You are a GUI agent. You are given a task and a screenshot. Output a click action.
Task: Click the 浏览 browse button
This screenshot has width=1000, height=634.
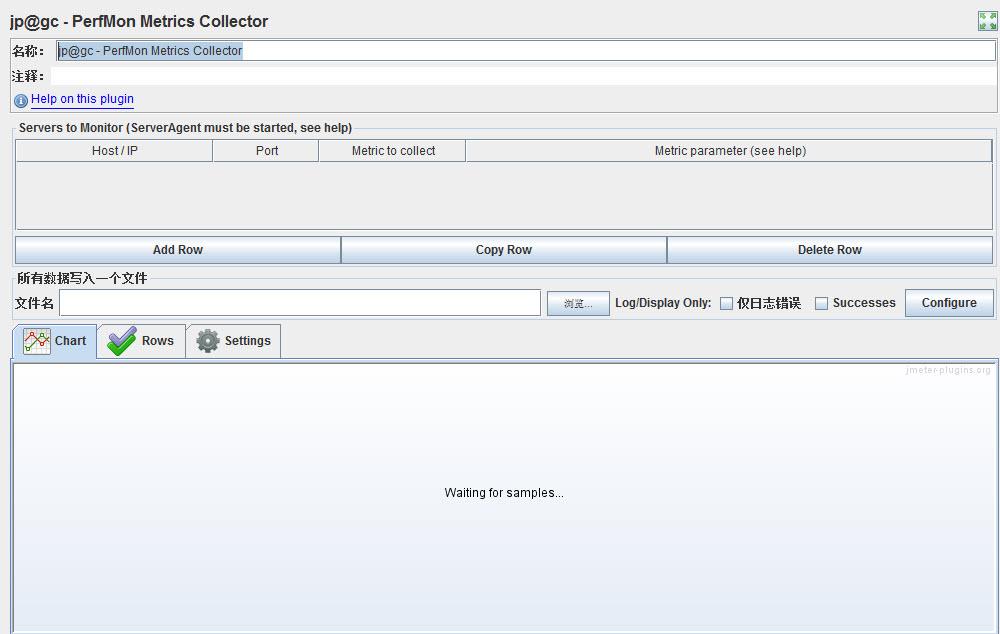(x=578, y=304)
